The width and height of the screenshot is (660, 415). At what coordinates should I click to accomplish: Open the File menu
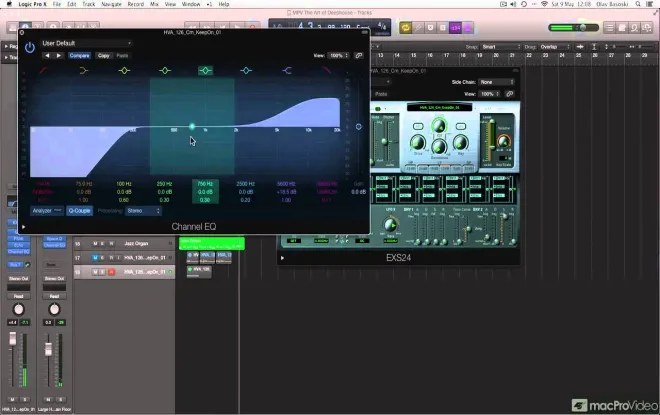(x=56, y=4)
